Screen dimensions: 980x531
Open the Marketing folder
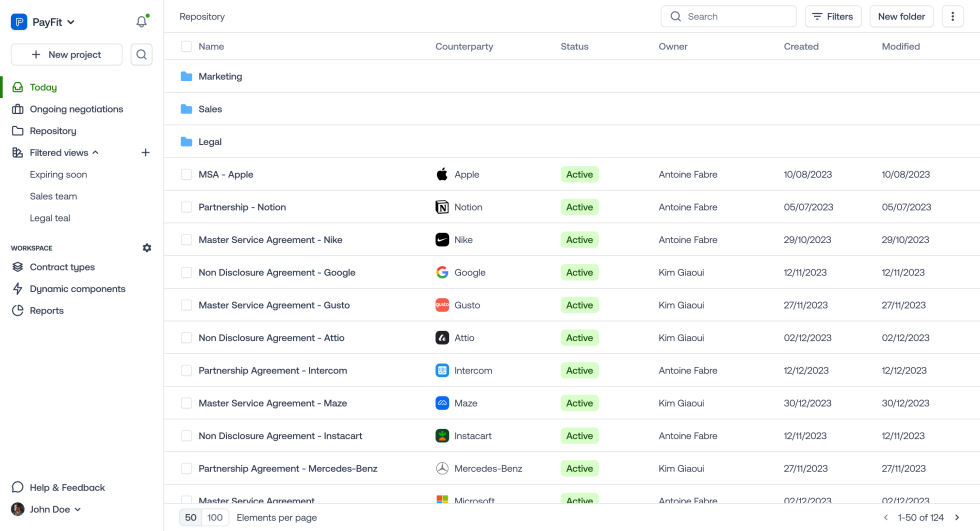(x=220, y=77)
